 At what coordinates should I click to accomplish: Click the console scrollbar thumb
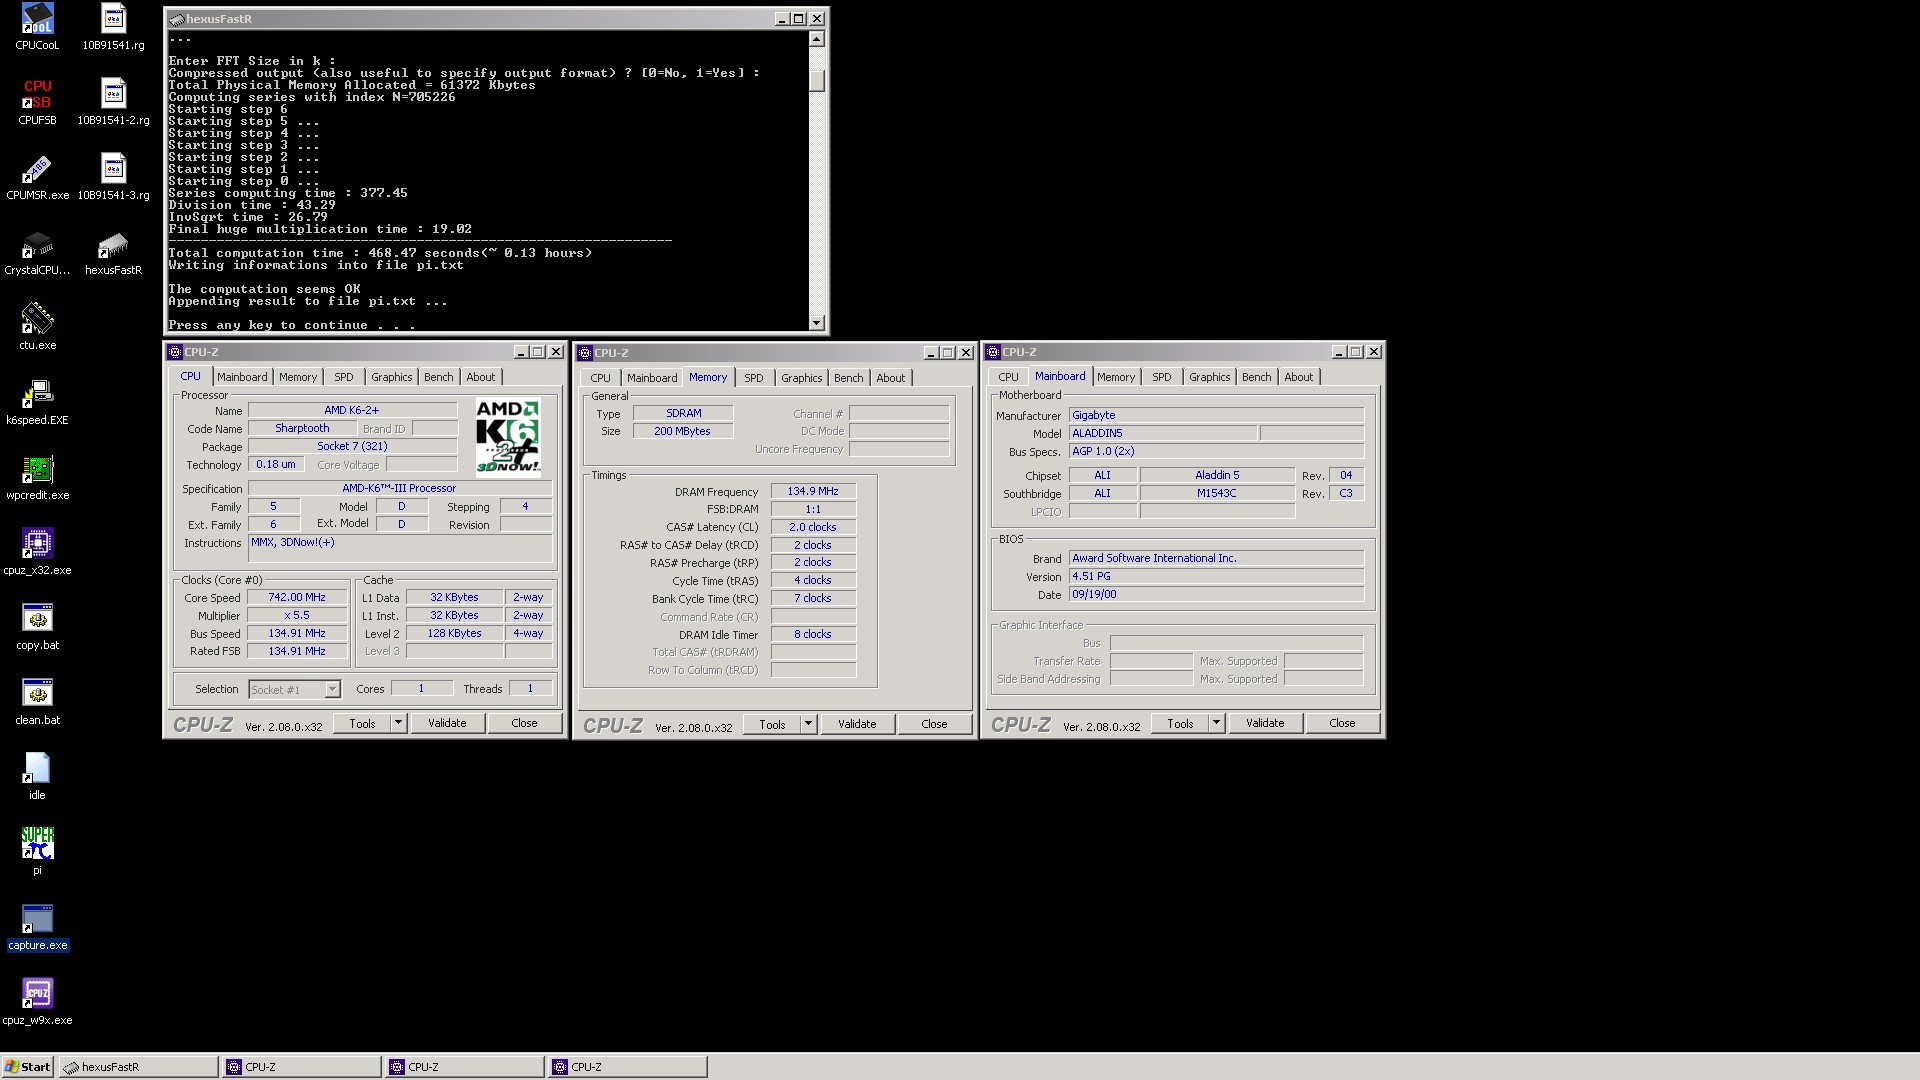click(x=817, y=80)
